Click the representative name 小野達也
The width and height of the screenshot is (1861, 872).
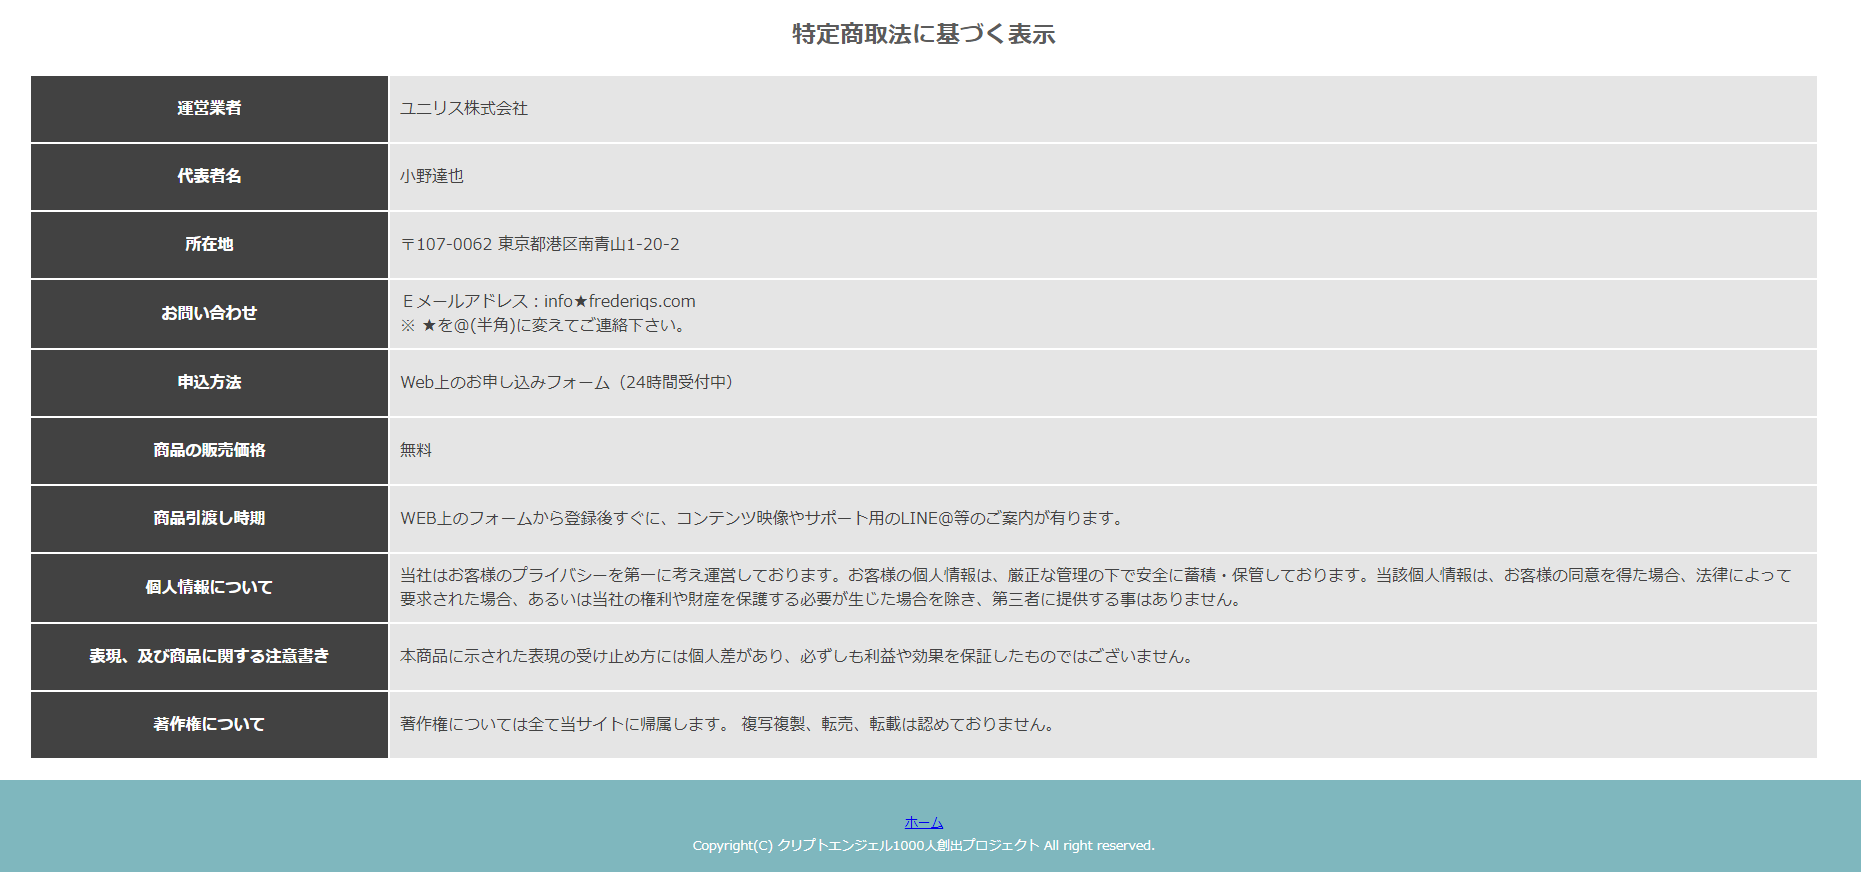(432, 176)
